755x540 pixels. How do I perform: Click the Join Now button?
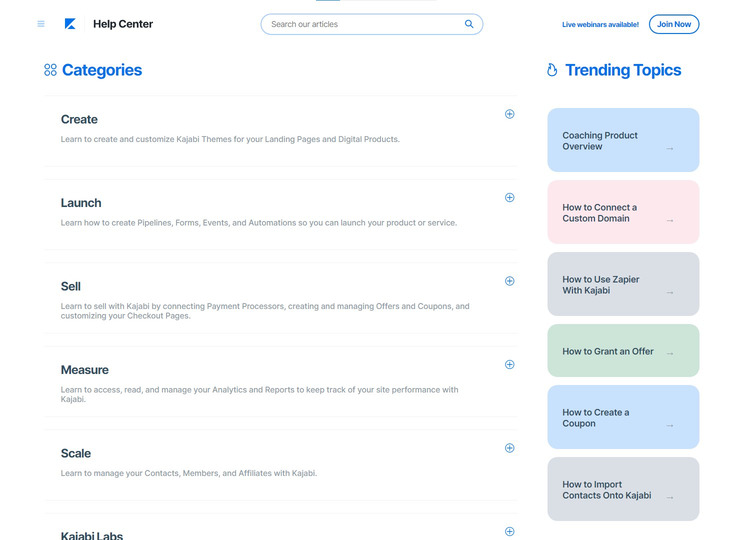tap(674, 24)
